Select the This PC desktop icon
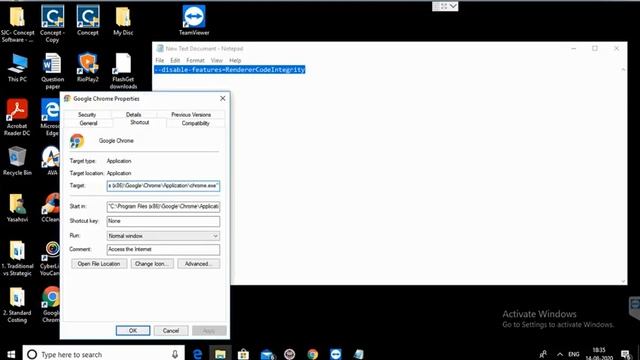Screen dimensions: 640x360 (17, 68)
